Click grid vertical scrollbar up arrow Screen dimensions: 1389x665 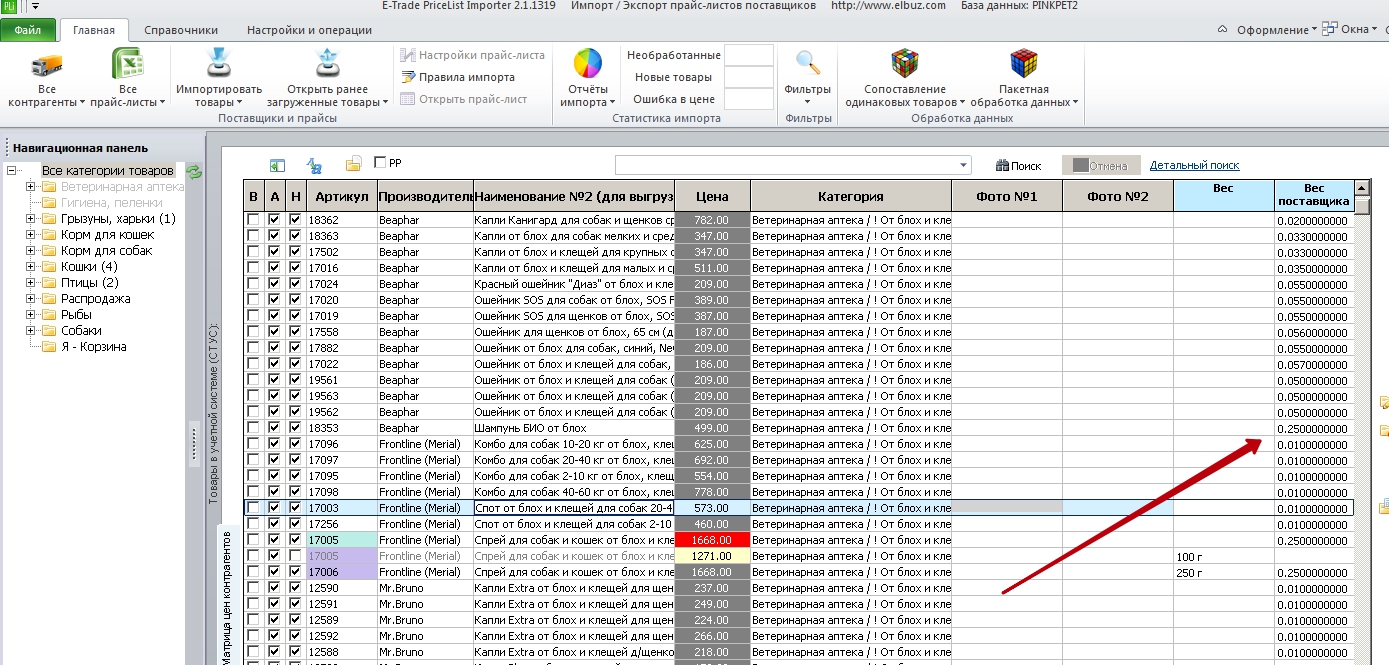1361,187
